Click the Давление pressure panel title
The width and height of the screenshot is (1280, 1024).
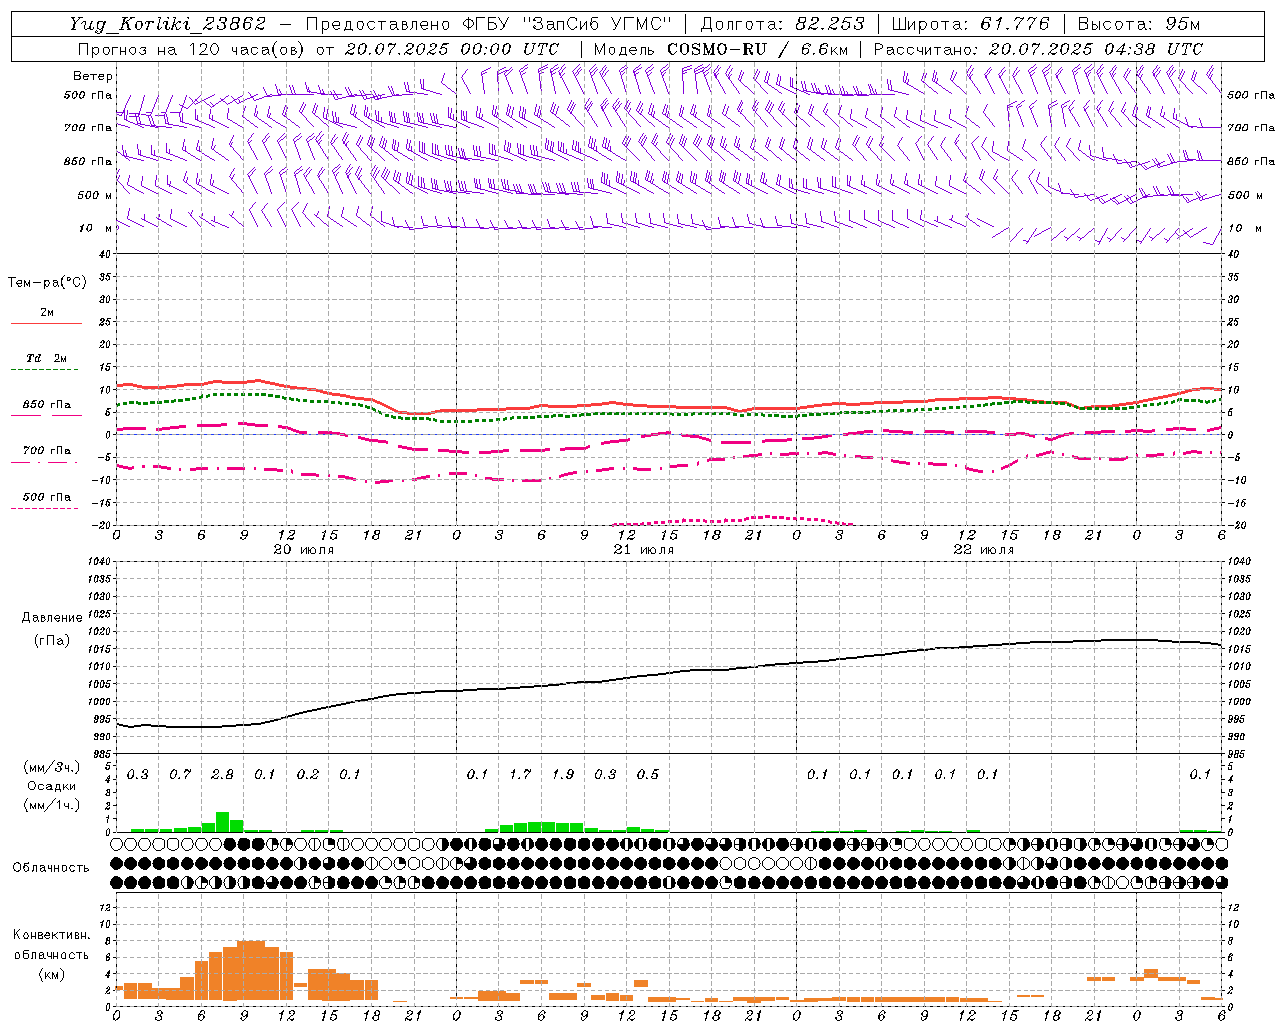tap(51, 618)
